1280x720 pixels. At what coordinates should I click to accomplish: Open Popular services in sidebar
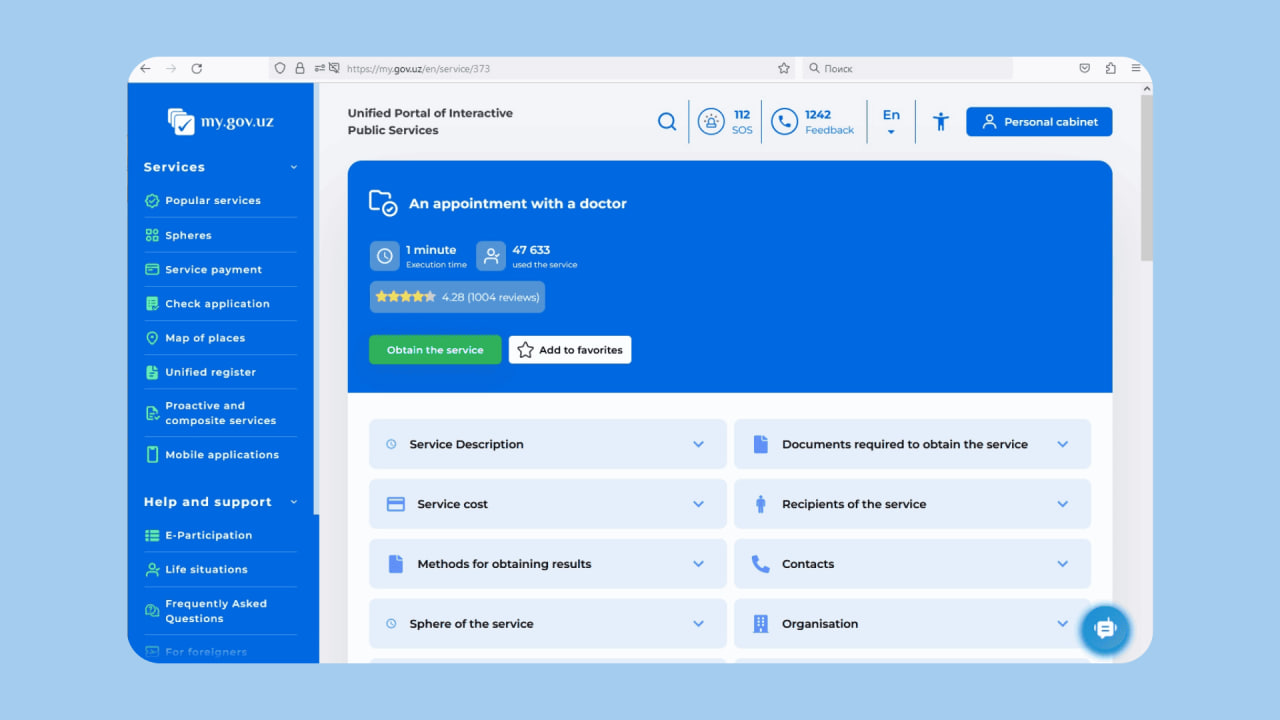click(x=213, y=201)
